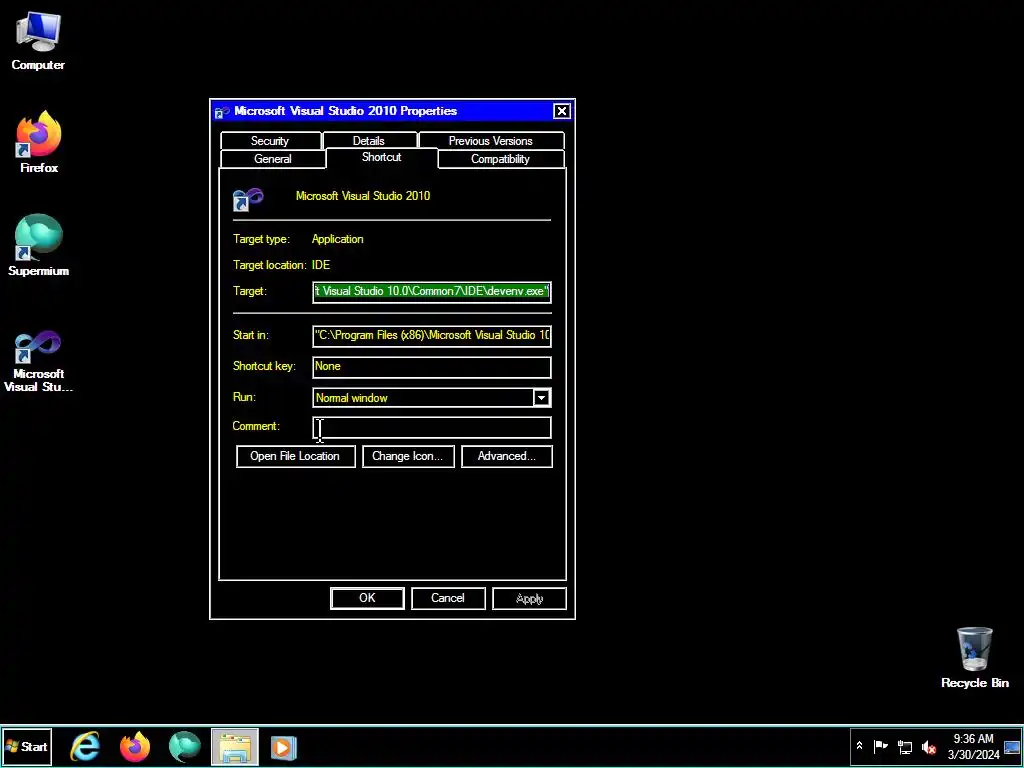The height and width of the screenshot is (768, 1024).
Task: Switch to the General tab
Action: click(273, 159)
